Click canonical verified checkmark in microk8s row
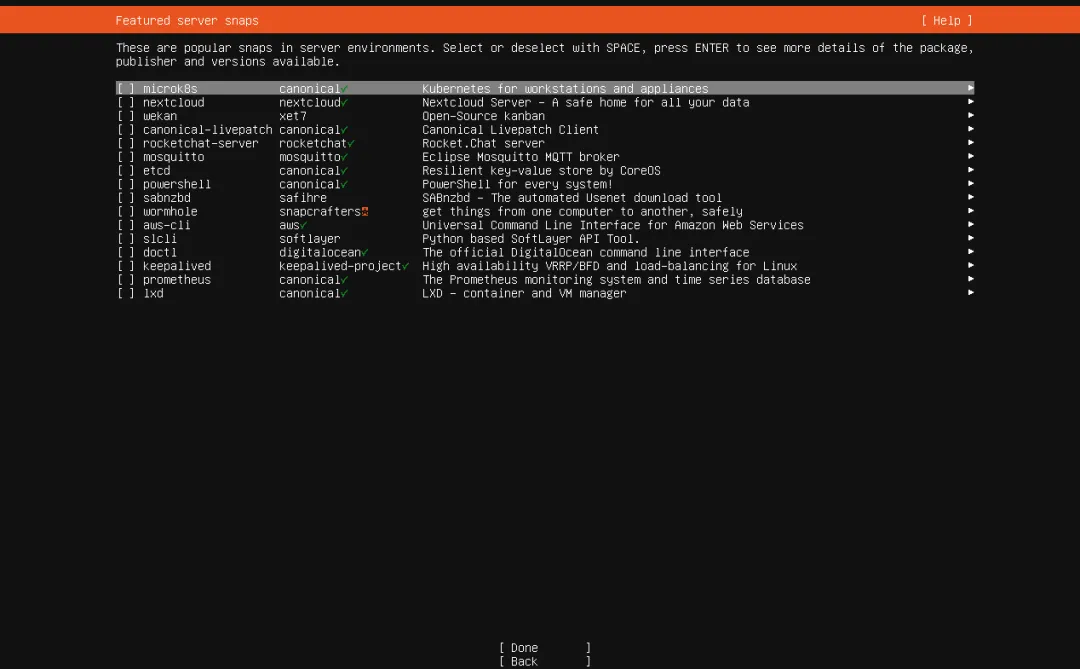This screenshot has width=1080, height=669. pos(344,88)
